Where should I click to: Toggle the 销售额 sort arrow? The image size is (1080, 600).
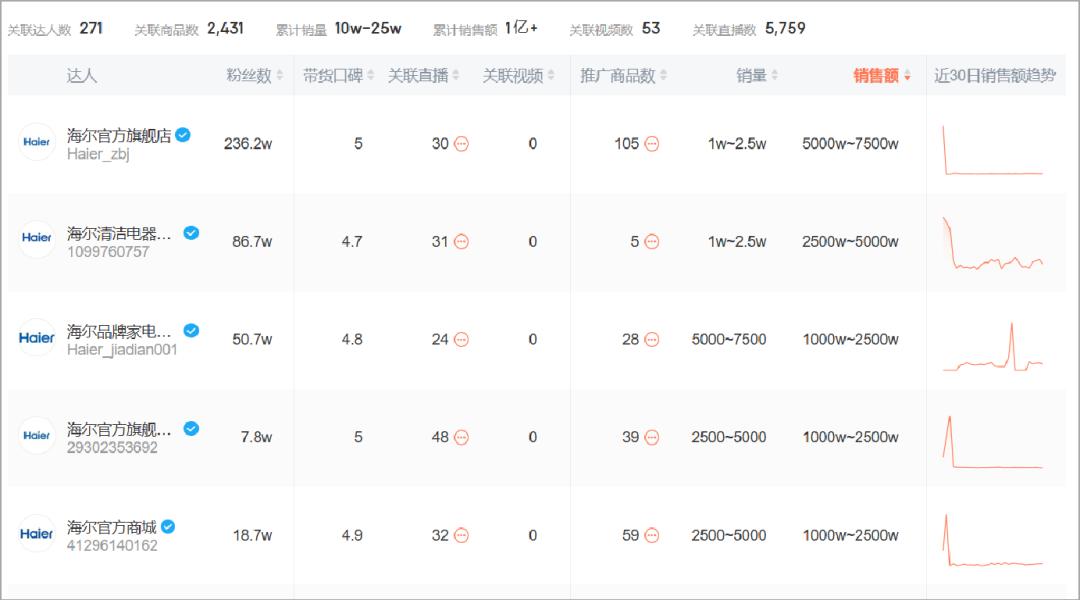point(907,76)
